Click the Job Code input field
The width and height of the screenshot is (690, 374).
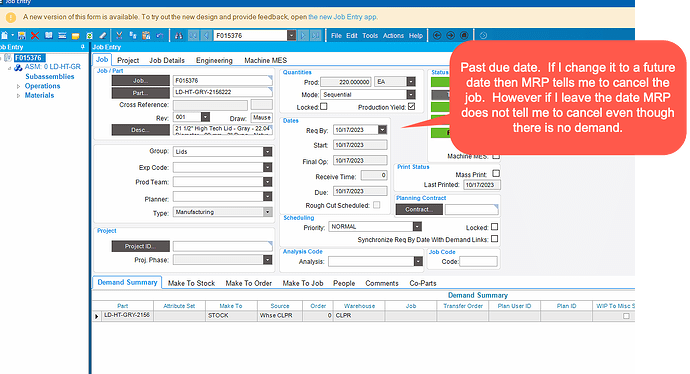coord(478,261)
